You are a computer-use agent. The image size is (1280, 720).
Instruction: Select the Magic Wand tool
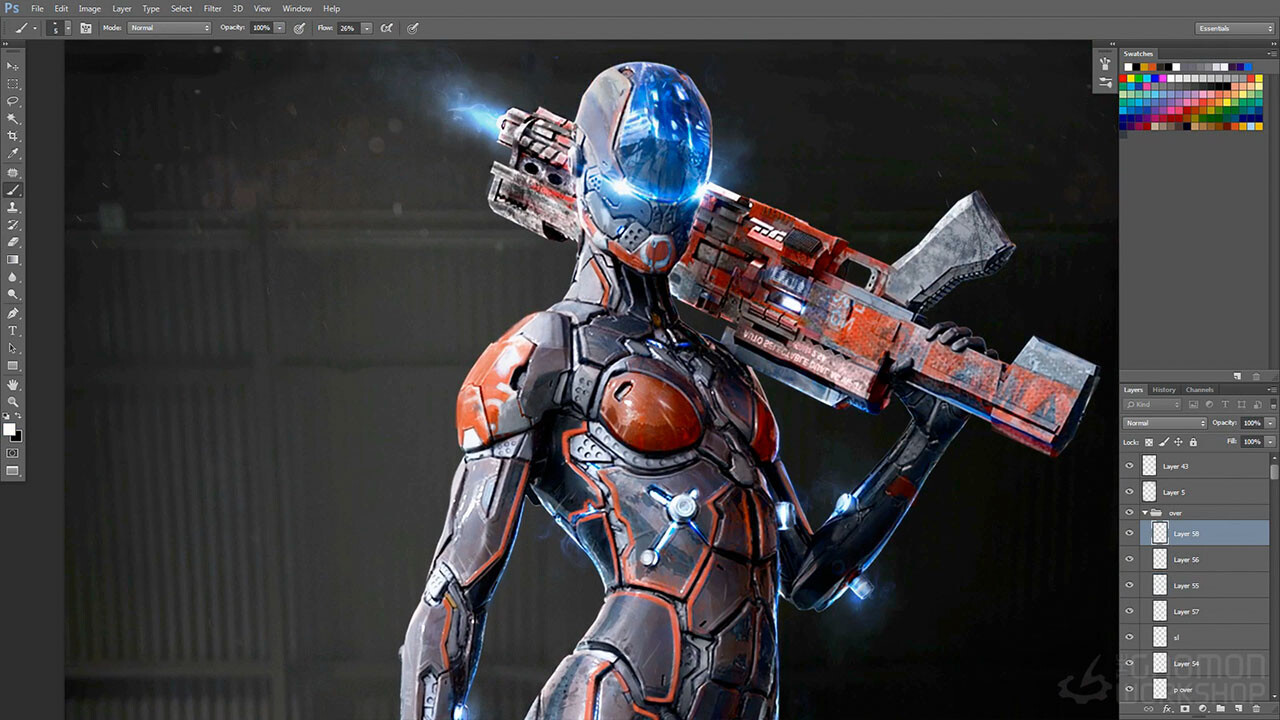coord(13,119)
